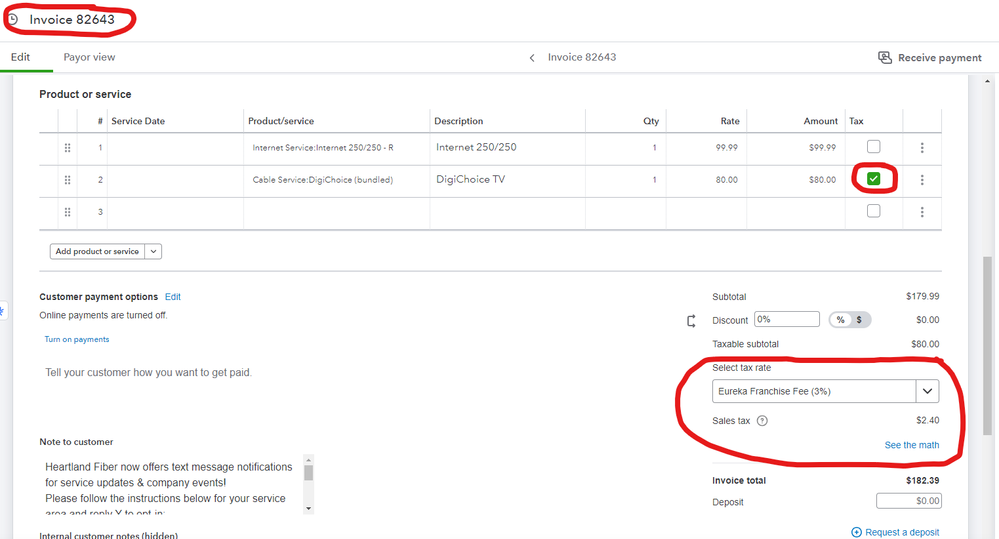
Task: Click drag handle for row 2
Action: pyautogui.click(x=68, y=180)
